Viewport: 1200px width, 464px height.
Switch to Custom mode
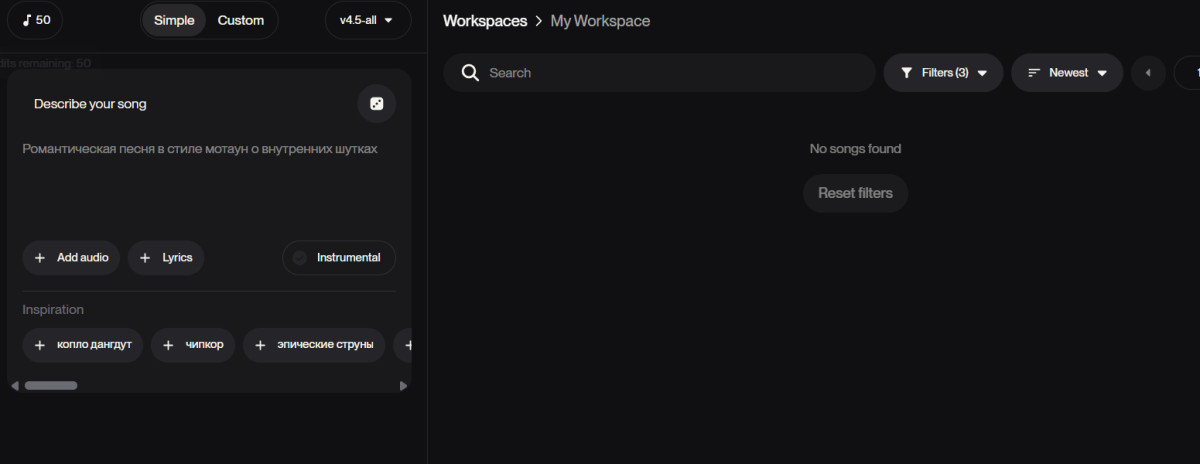point(241,20)
